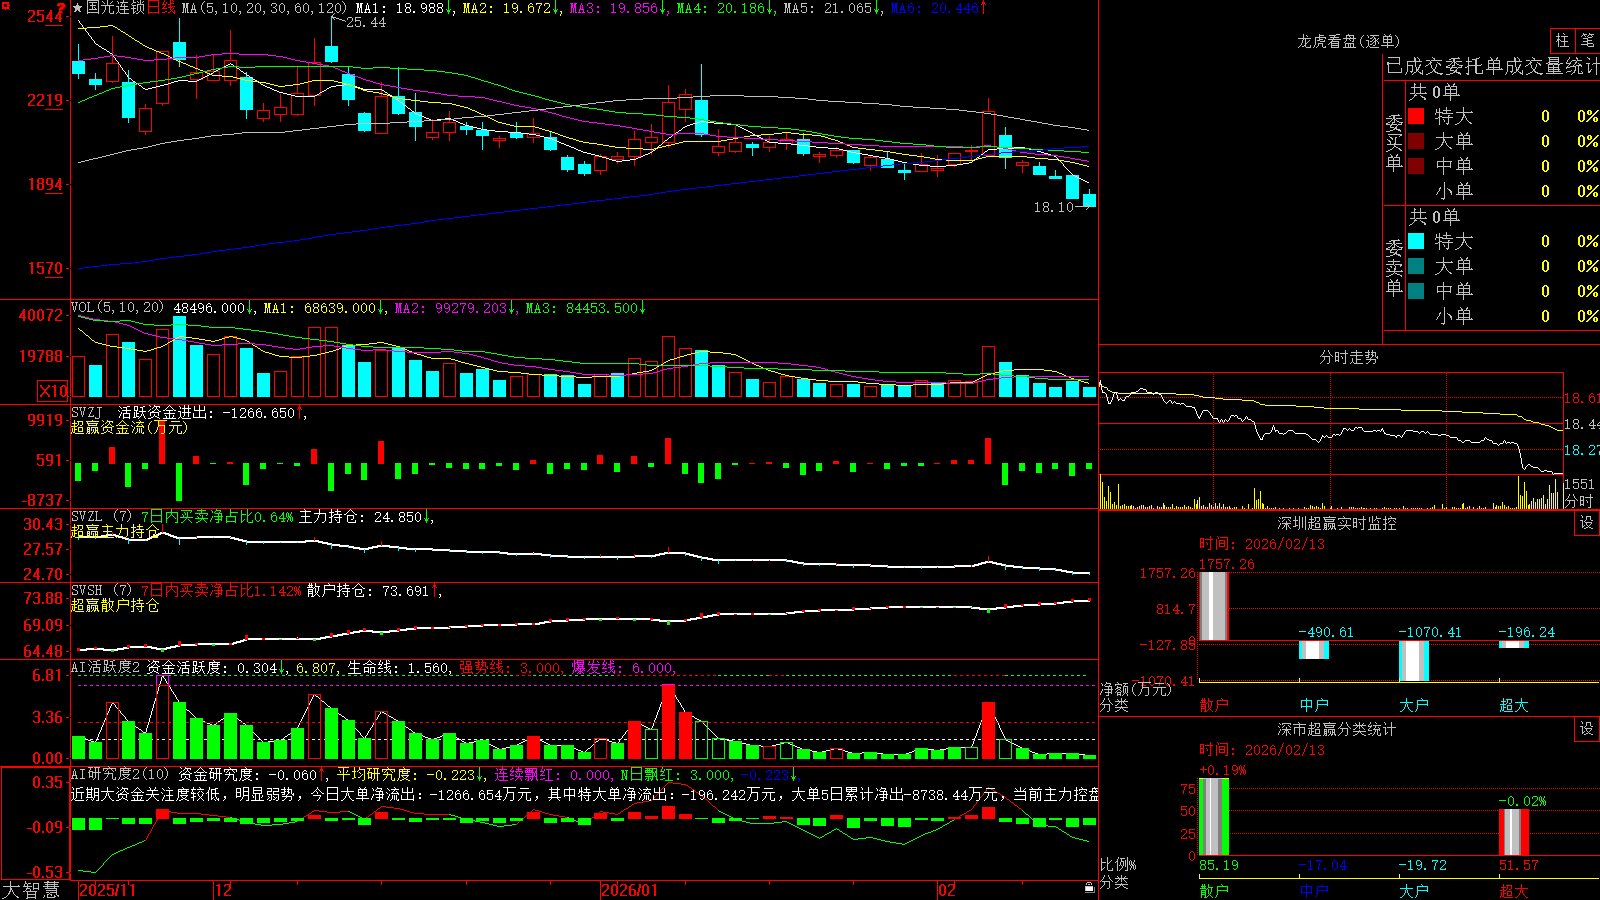Screen dimensions: 1600x900
Task: Click the 超大 bar in 深市超赢分类统计
Action: coord(1514,831)
